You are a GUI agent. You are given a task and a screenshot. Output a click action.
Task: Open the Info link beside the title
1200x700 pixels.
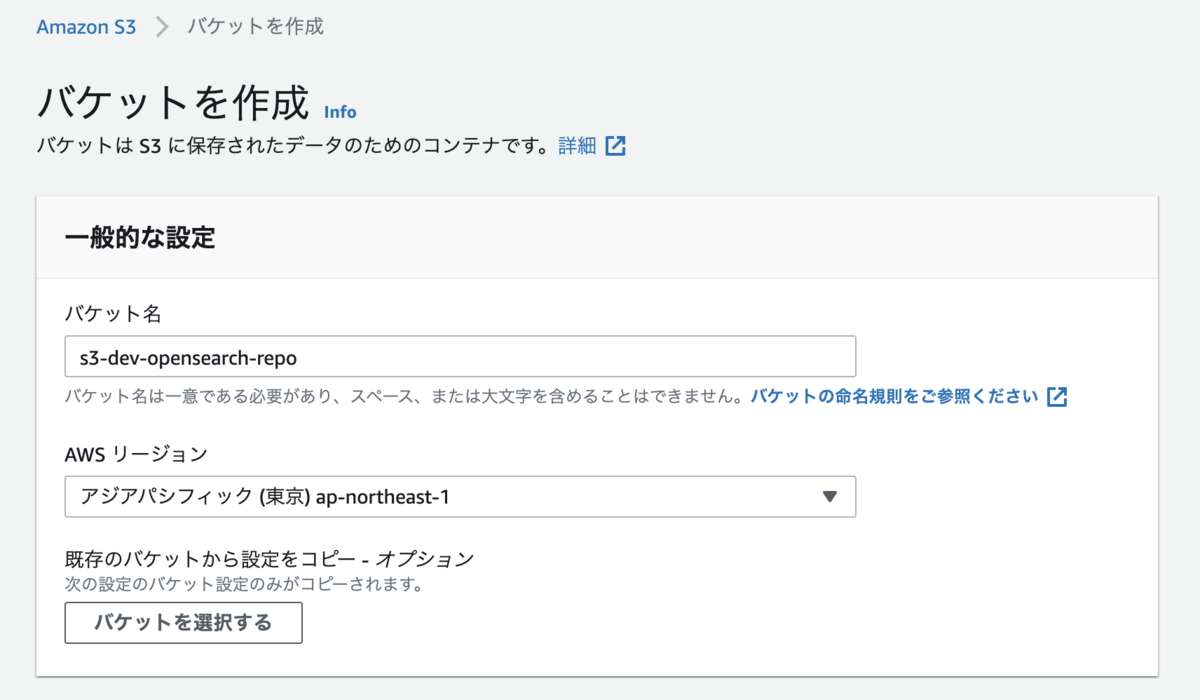(x=340, y=112)
